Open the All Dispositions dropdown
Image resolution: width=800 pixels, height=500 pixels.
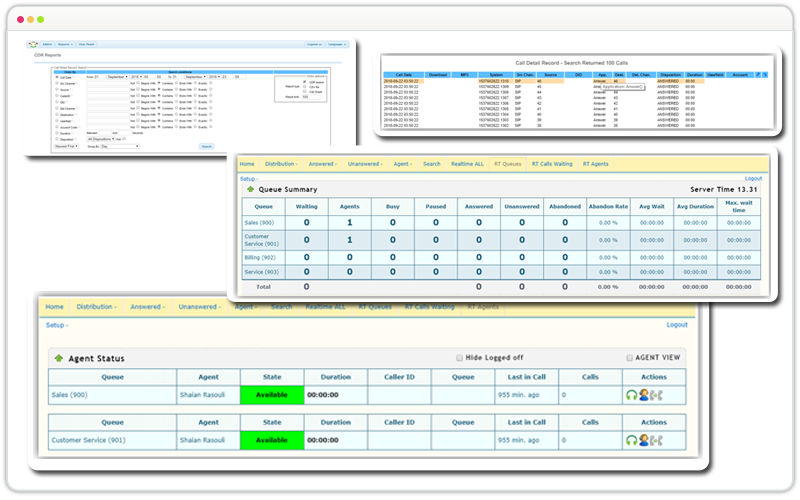tap(107, 138)
